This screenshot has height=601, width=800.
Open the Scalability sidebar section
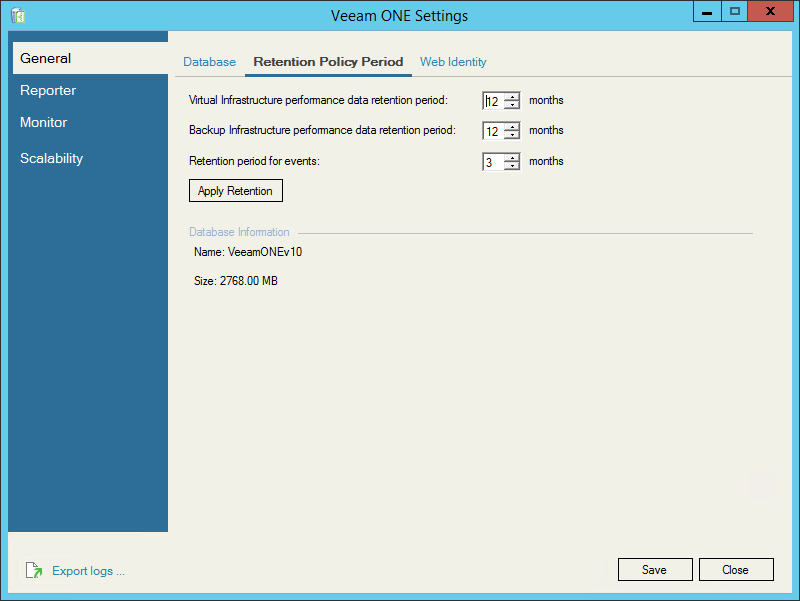tap(52, 158)
